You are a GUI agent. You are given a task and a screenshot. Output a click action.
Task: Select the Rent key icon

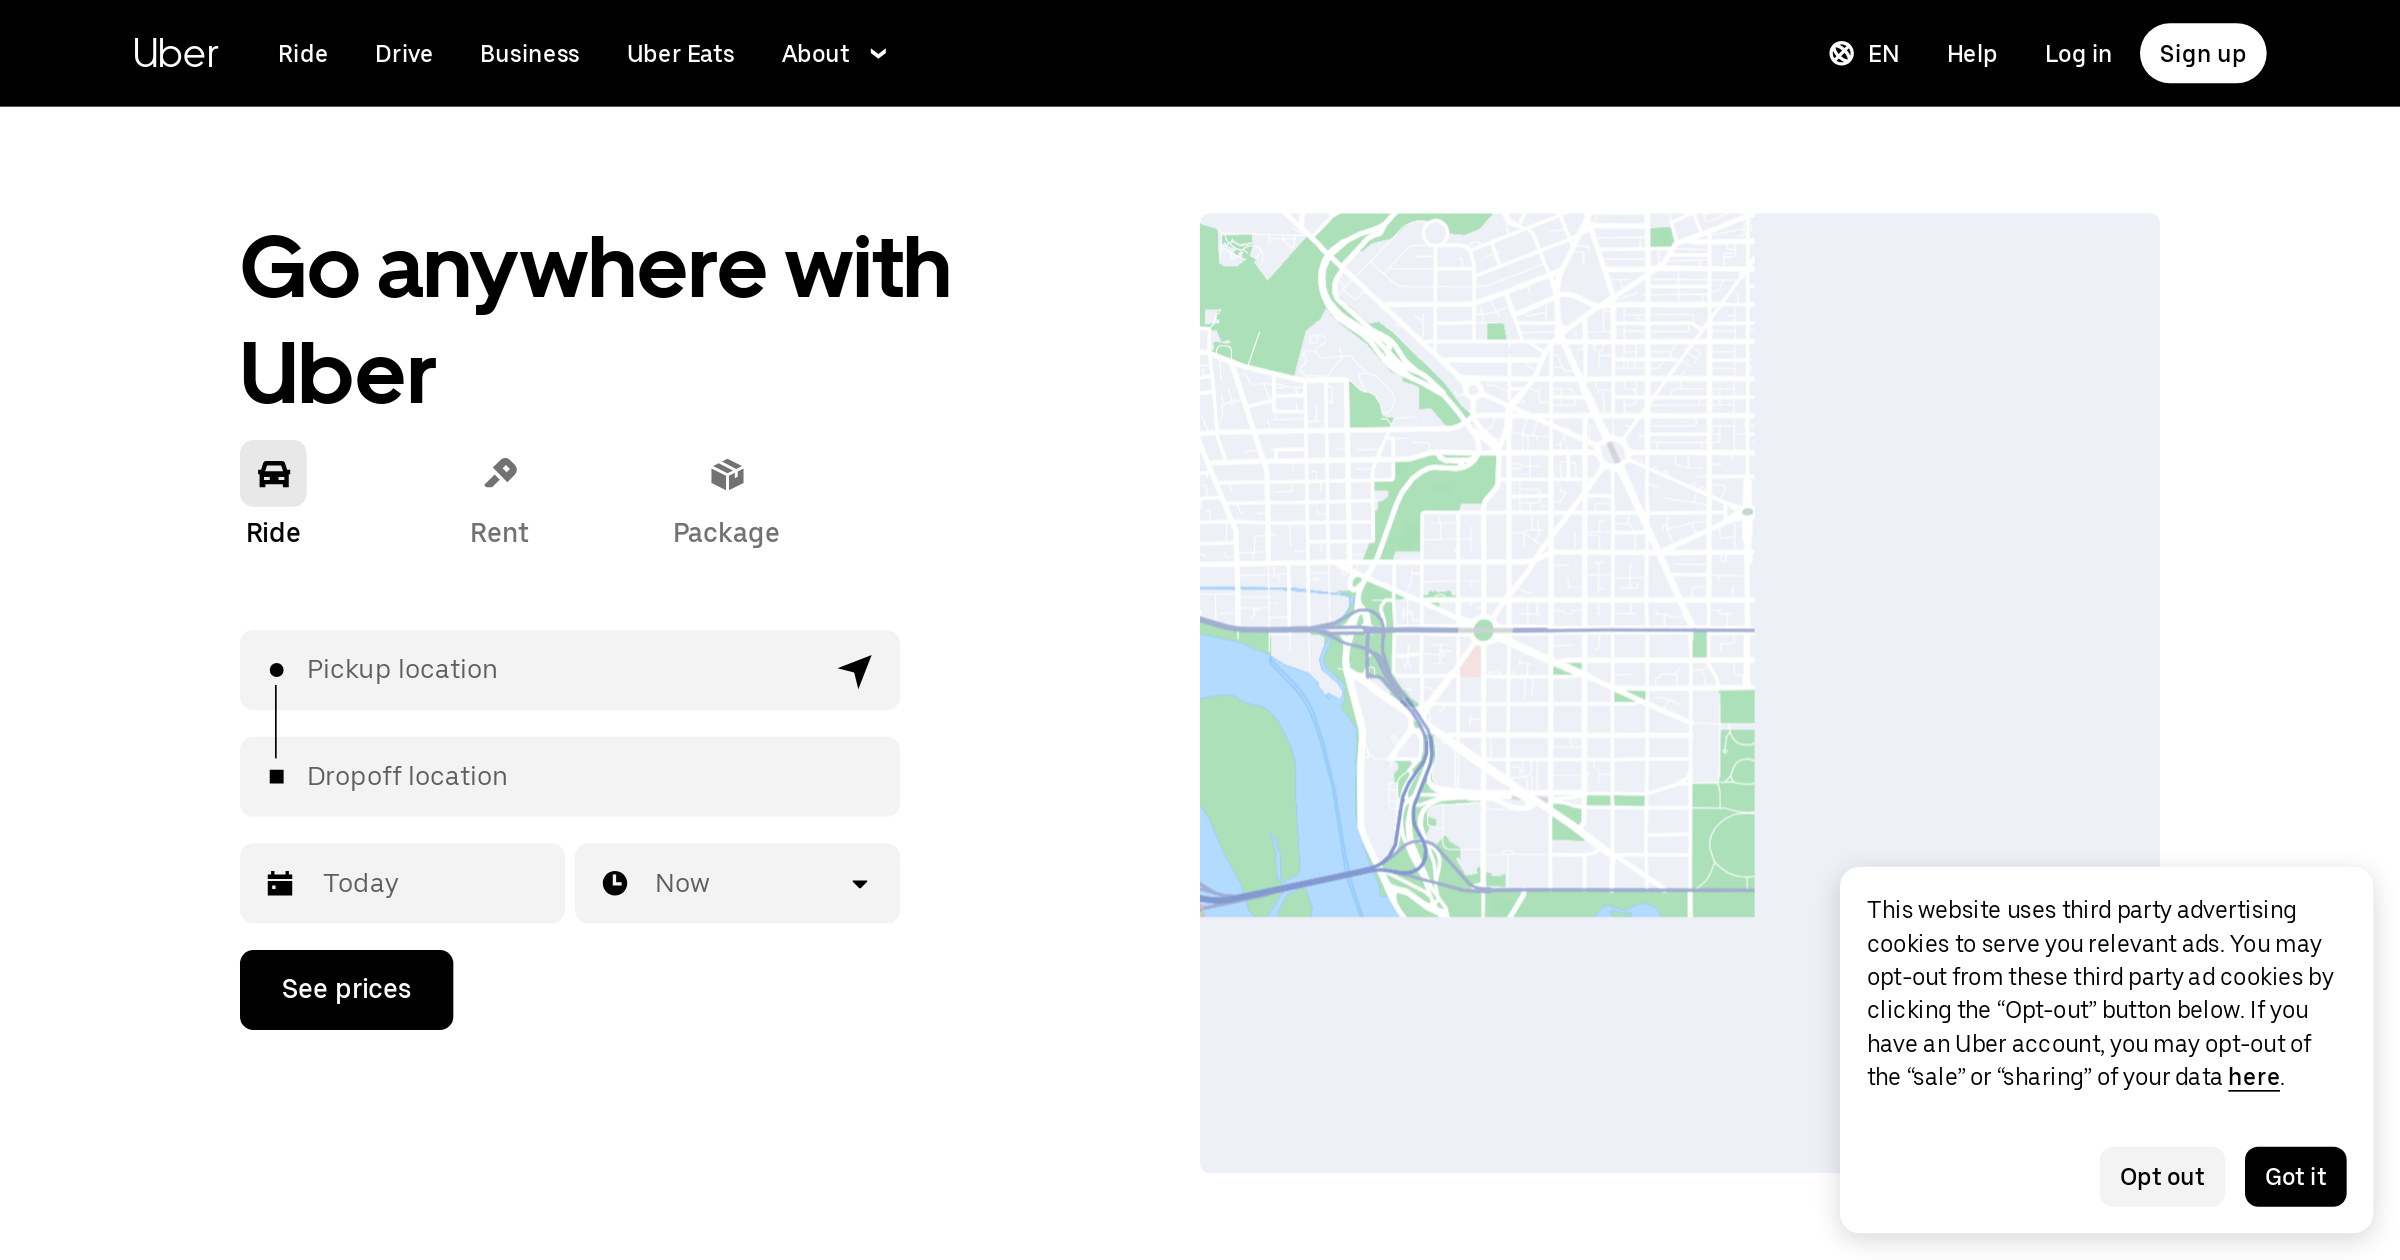(500, 473)
